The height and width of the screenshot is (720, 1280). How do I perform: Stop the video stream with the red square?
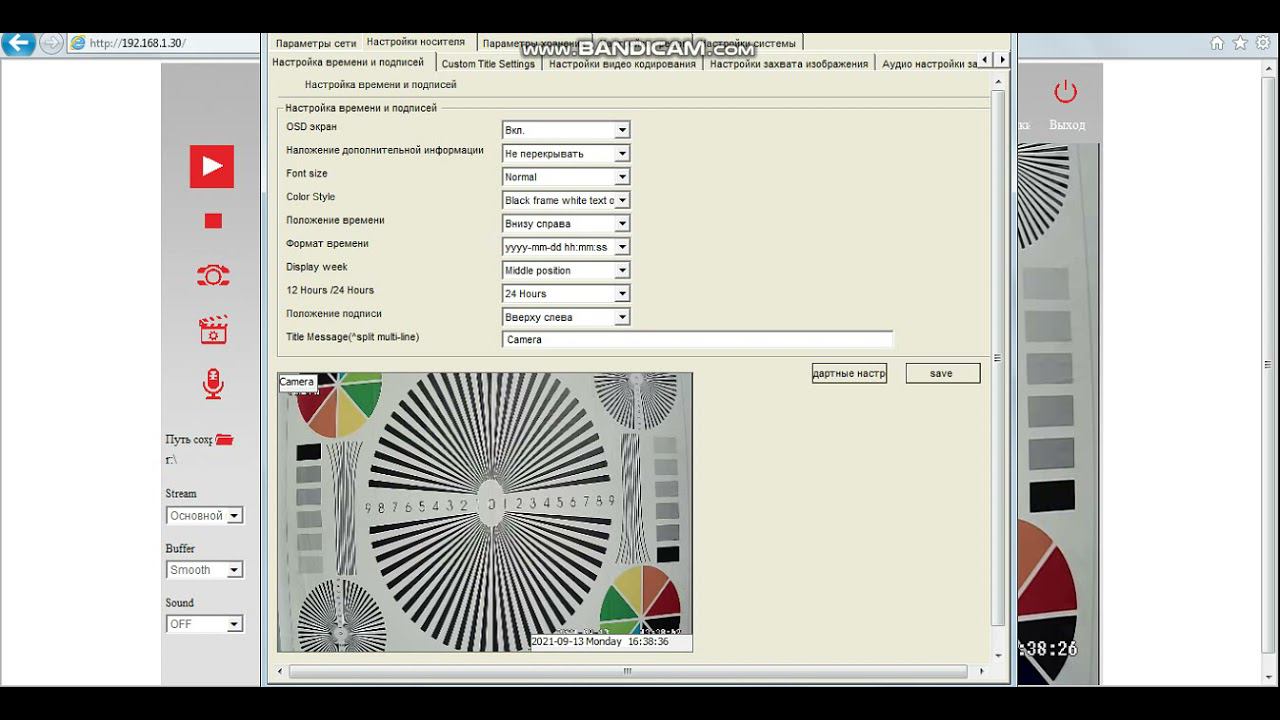pos(213,221)
